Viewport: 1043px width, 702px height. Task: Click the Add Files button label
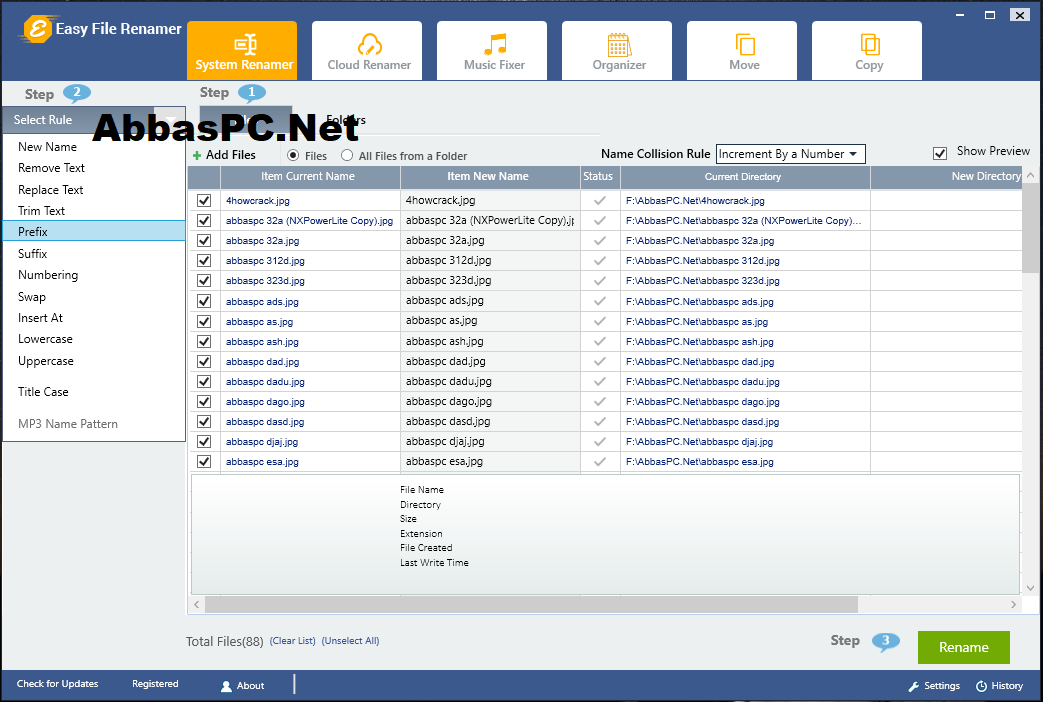pos(230,155)
